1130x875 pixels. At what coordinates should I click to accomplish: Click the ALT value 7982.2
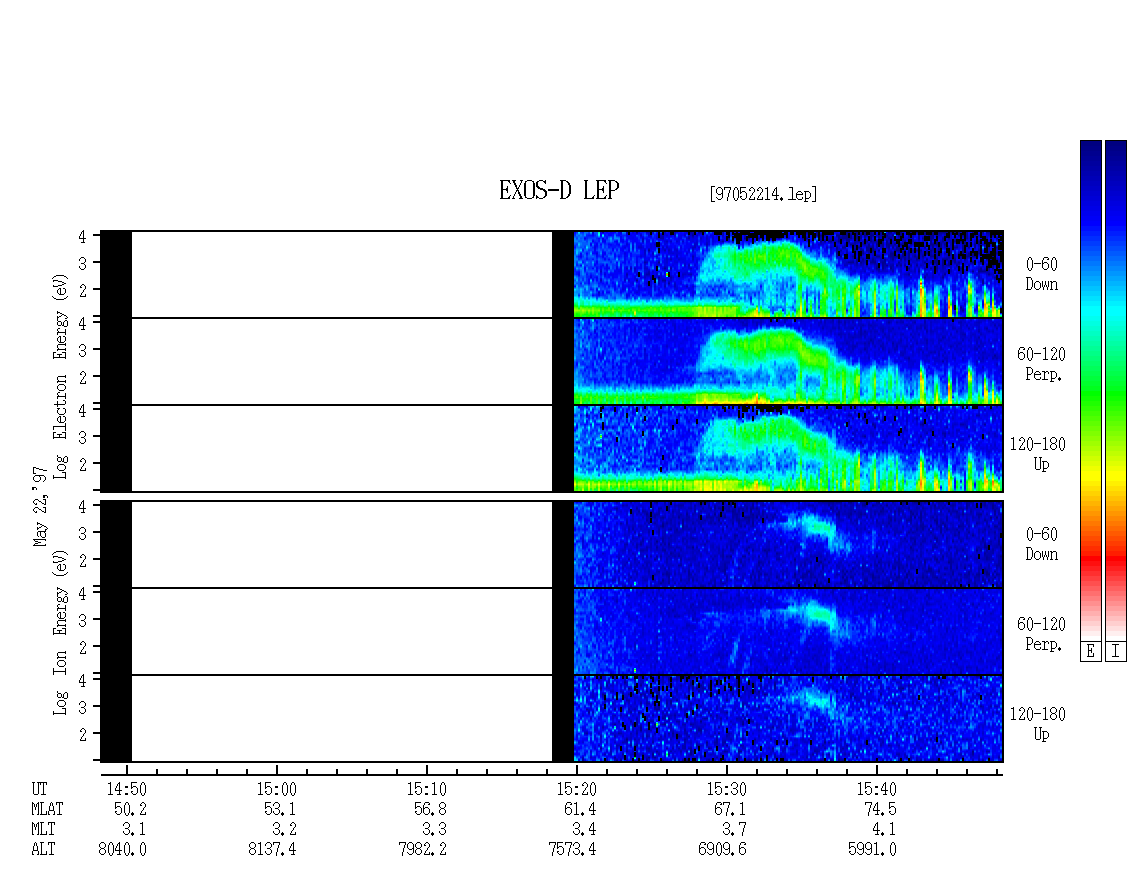pyautogui.click(x=422, y=850)
